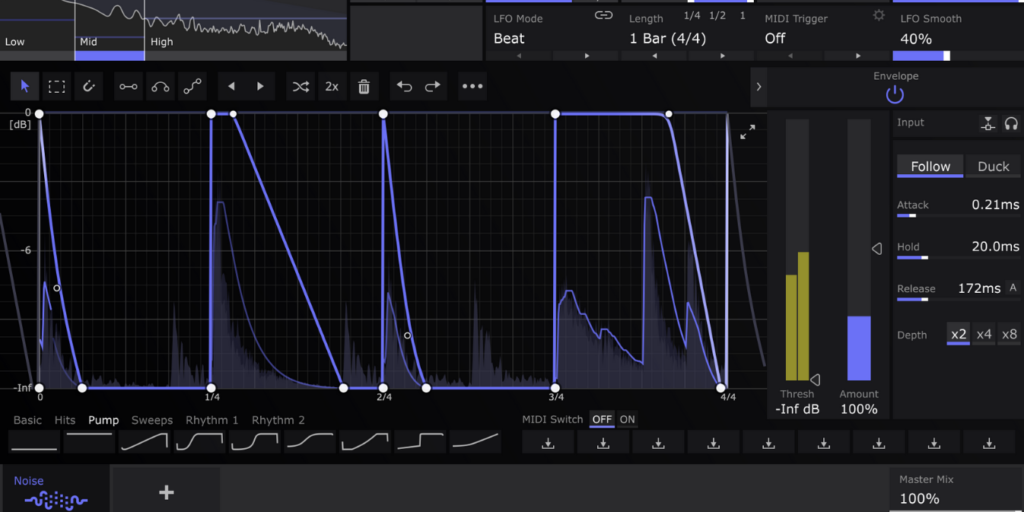The height and width of the screenshot is (512, 1024).
Task: Undo the last curve edit
Action: (x=404, y=86)
